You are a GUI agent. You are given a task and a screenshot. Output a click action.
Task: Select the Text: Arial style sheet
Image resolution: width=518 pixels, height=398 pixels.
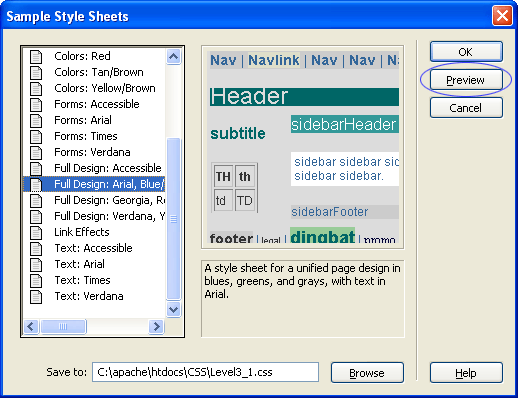[79, 264]
